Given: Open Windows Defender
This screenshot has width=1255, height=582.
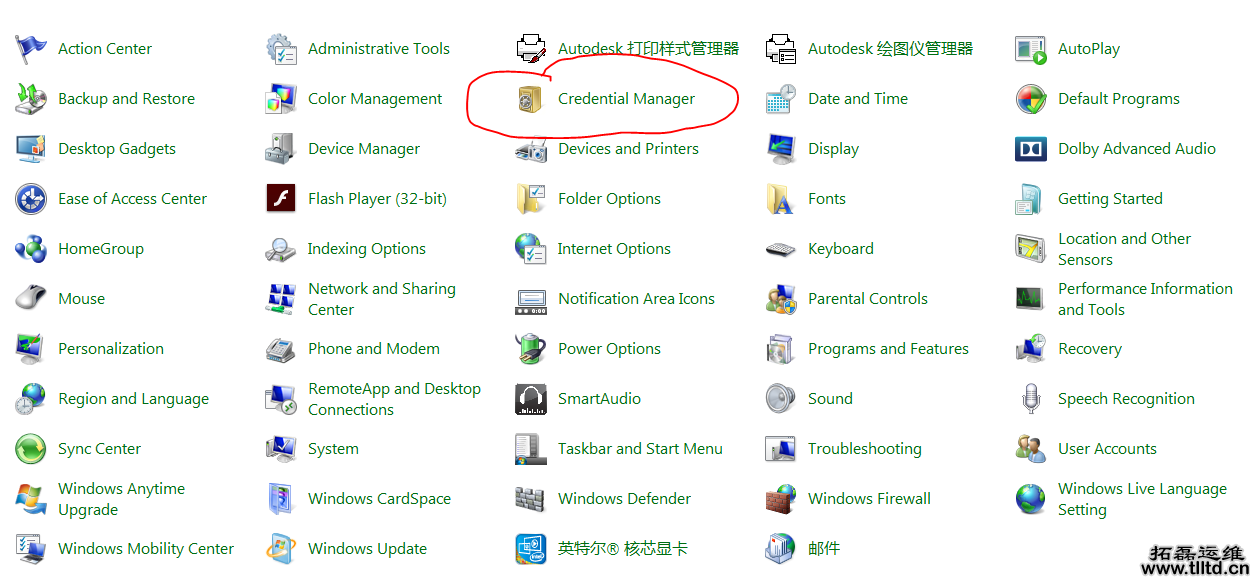Looking at the screenshot, I should click(623, 498).
